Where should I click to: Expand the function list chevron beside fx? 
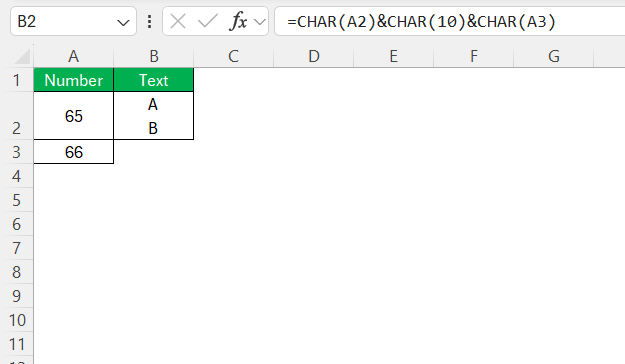(x=260, y=22)
